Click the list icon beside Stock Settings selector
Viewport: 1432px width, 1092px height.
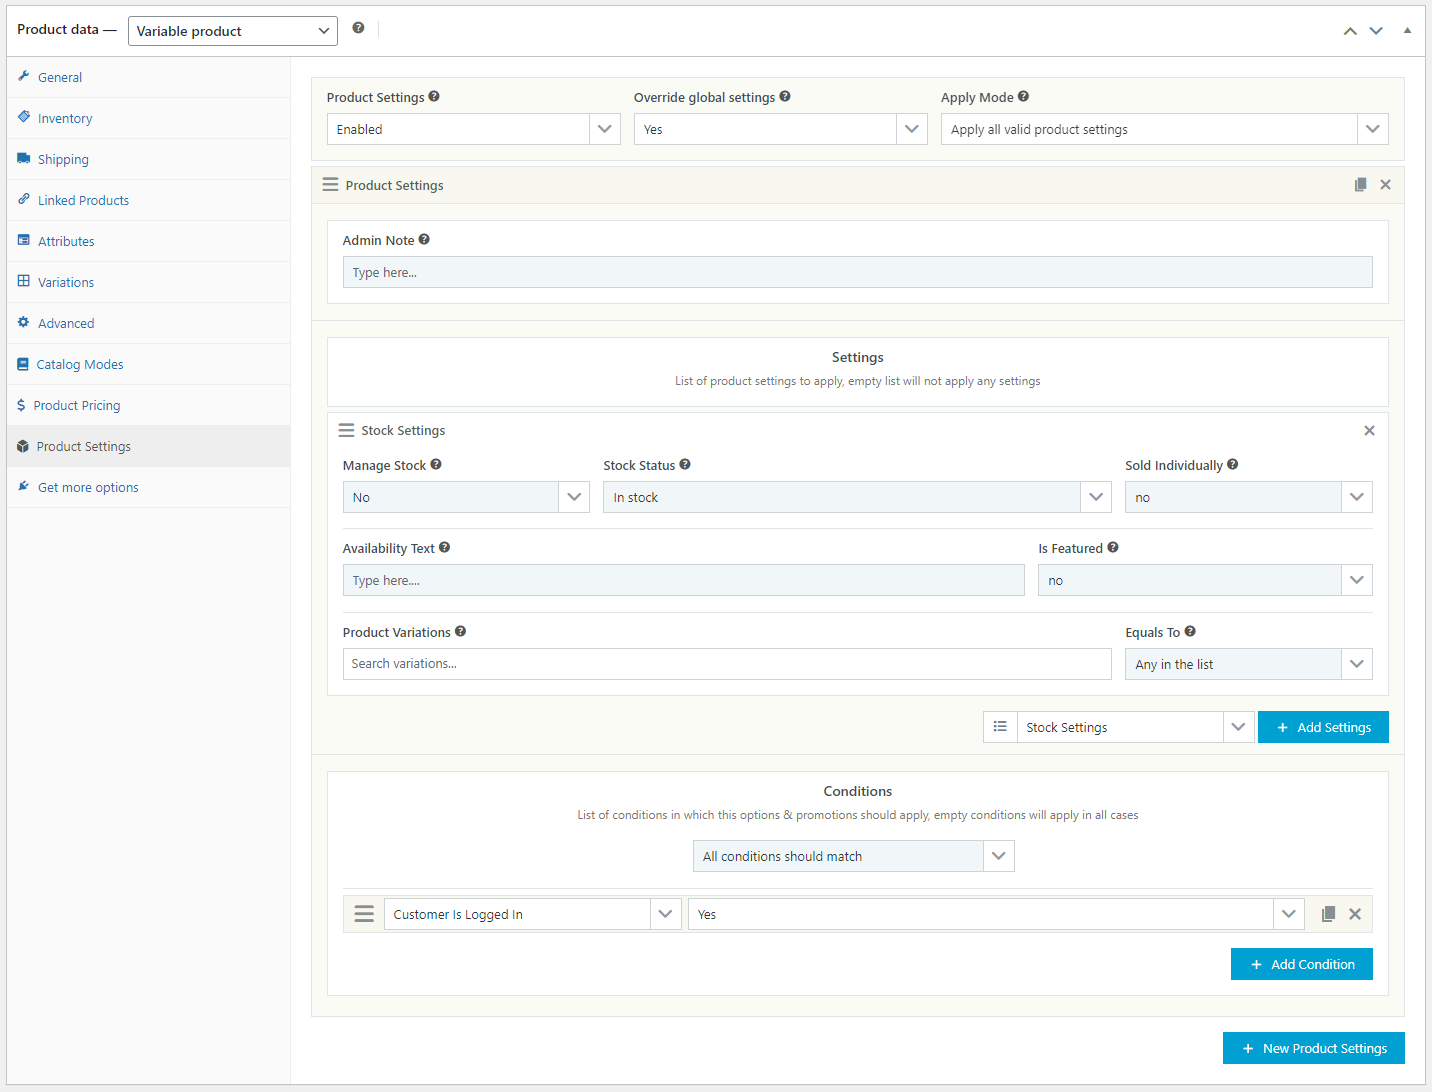(x=1000, y=726)
